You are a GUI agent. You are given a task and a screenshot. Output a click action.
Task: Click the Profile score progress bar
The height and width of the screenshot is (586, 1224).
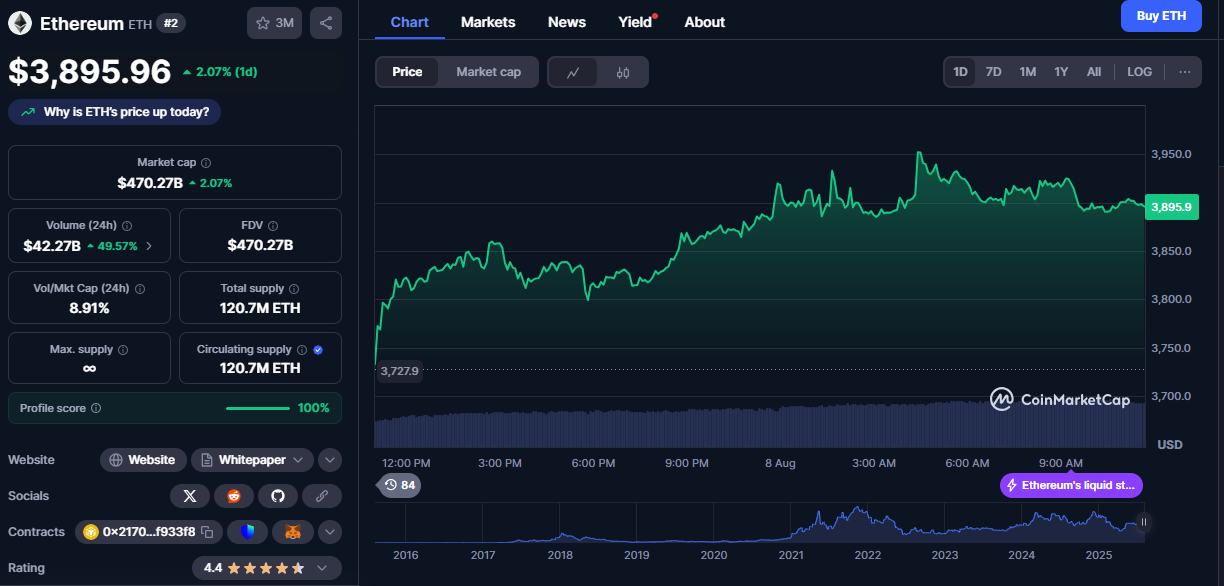[x=259, y=408]
